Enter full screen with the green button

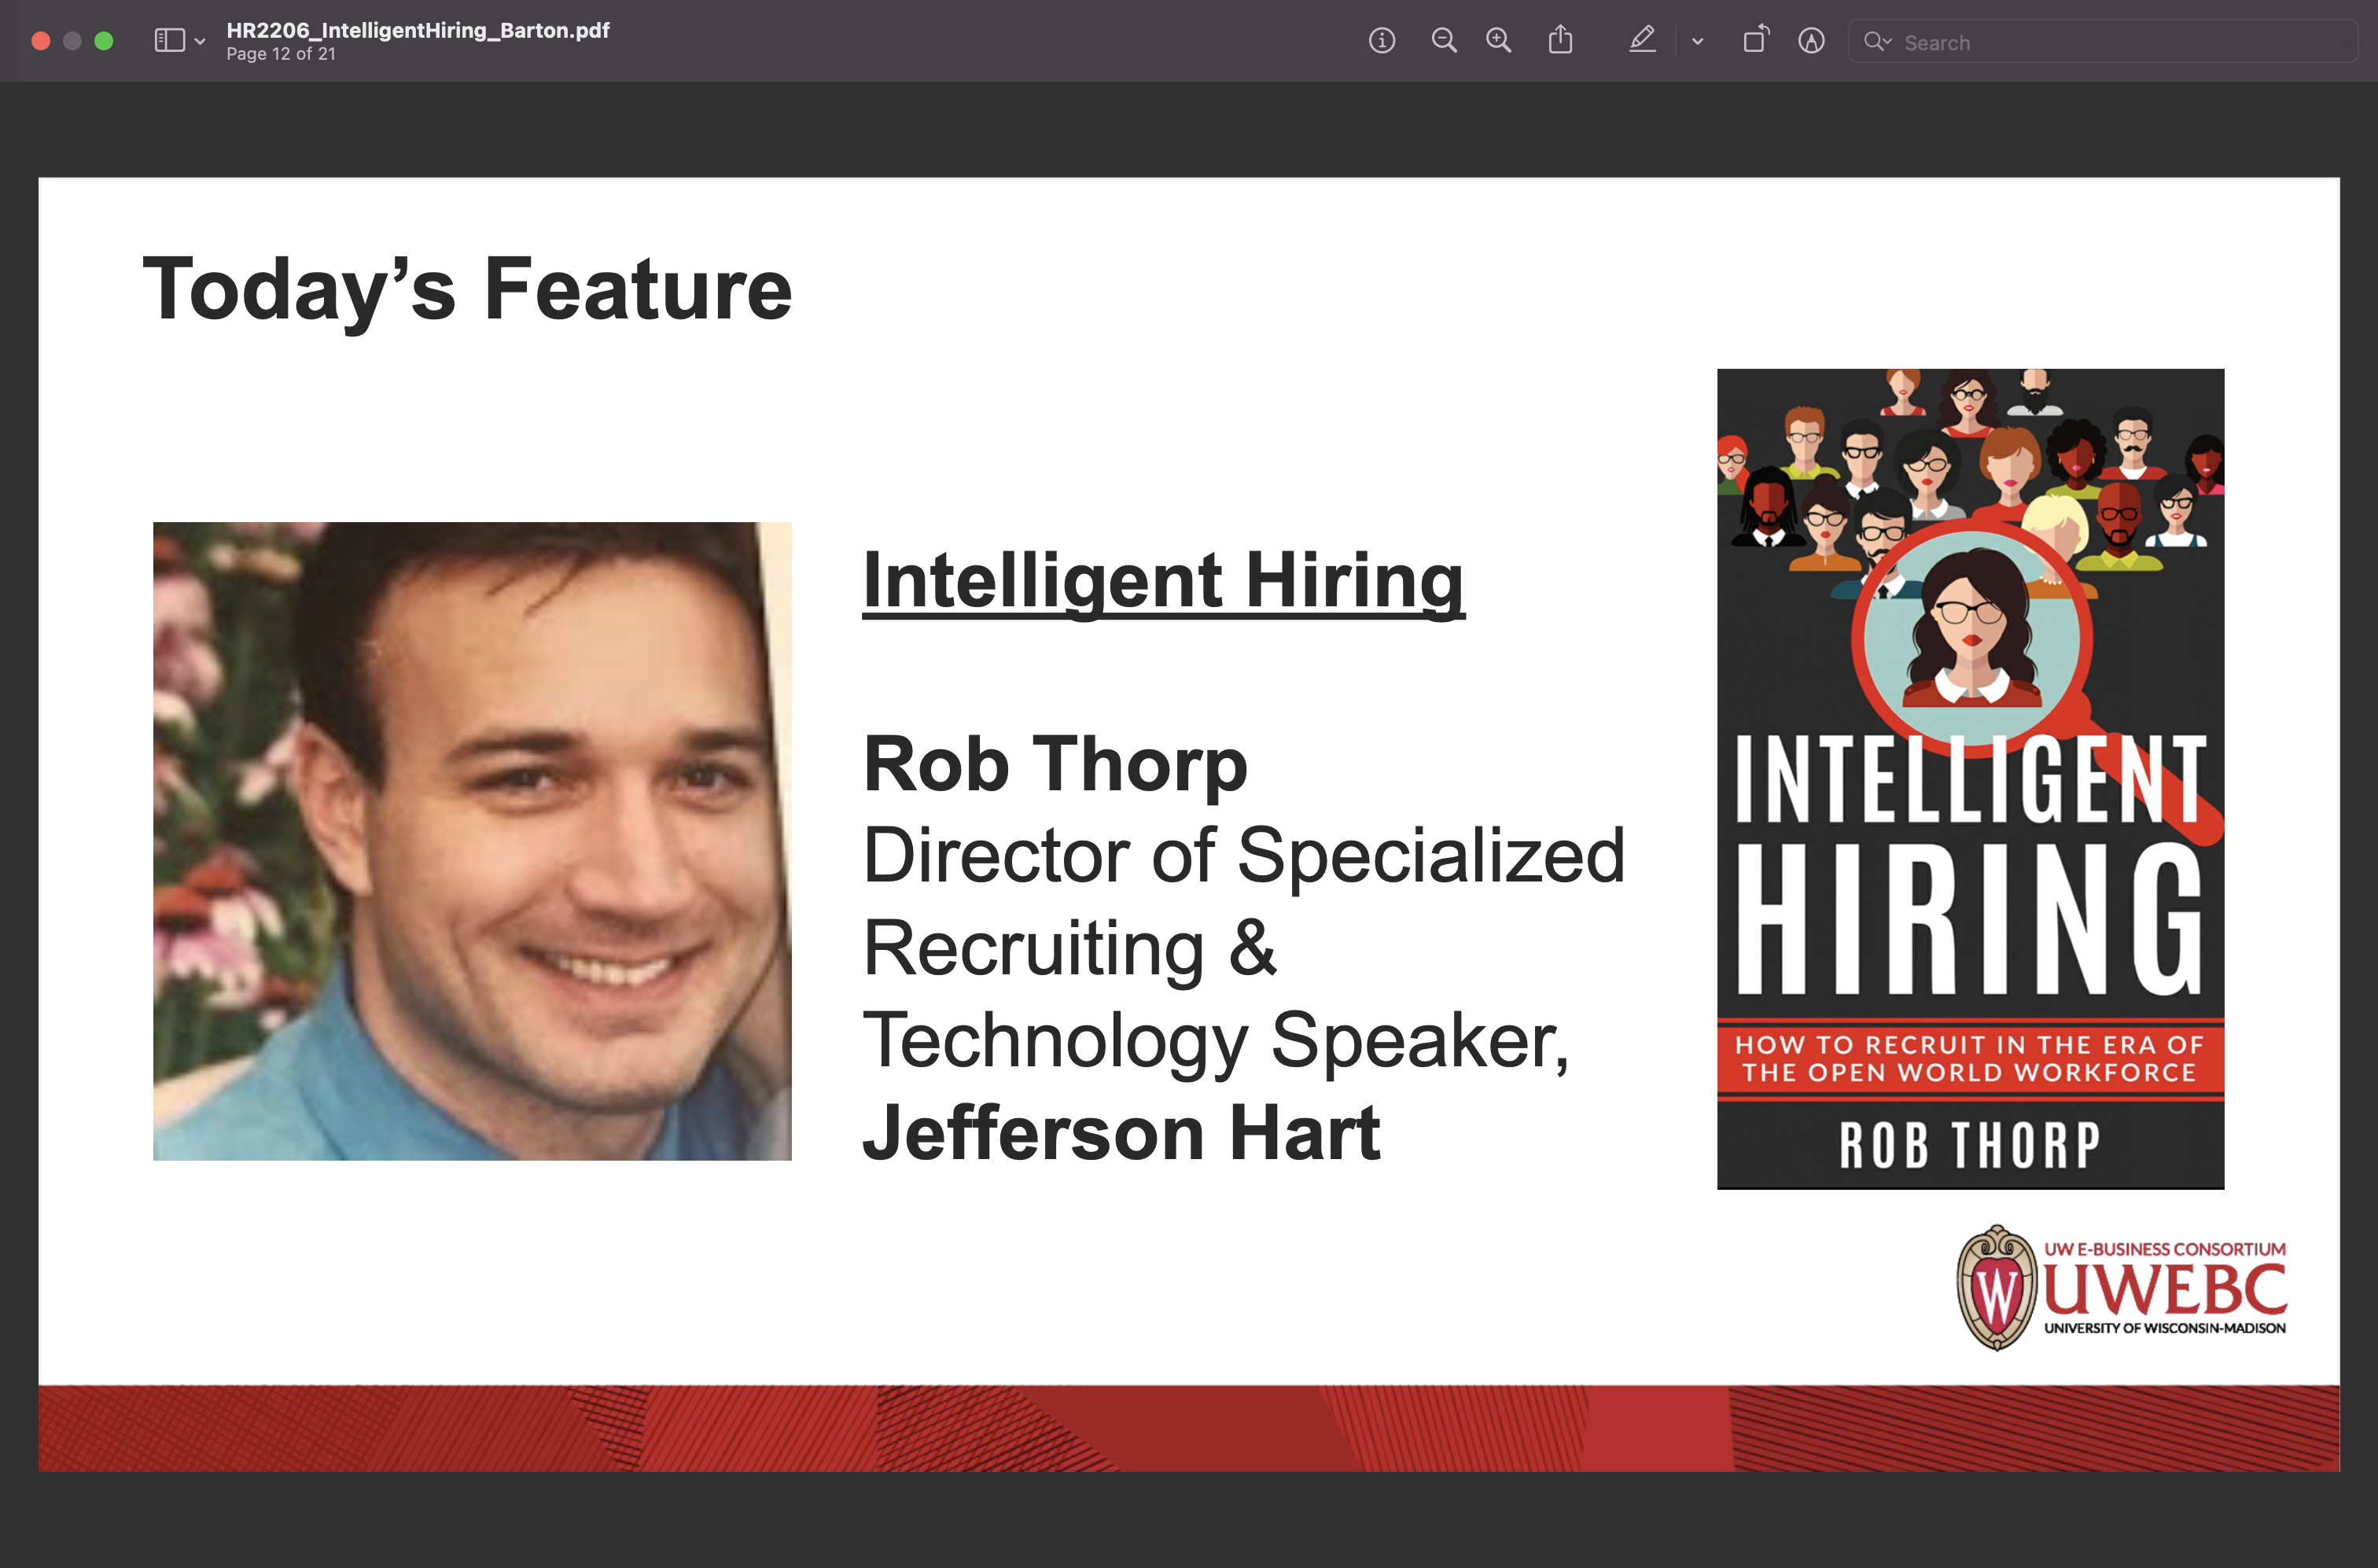pos(103,40)
